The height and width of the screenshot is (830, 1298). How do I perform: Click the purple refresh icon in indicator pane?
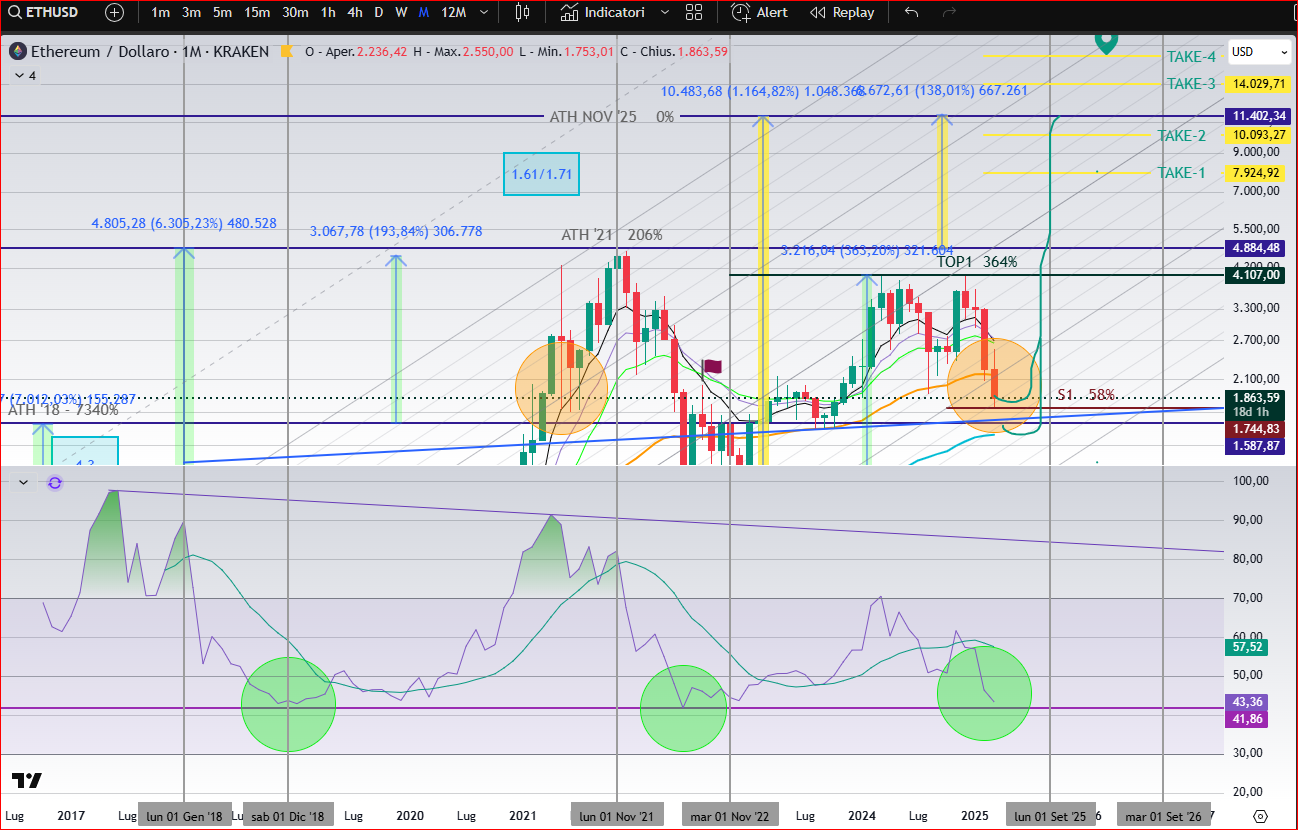tap(55, 483)
